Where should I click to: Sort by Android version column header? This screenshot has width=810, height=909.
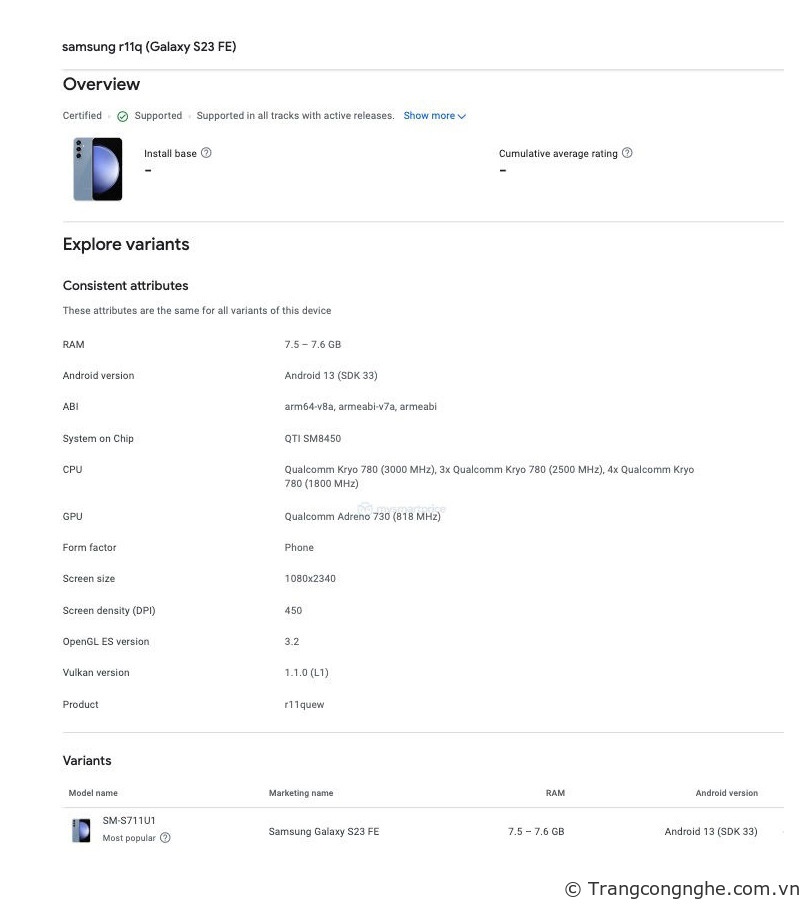pyautogui.click(x=727, y=793)
